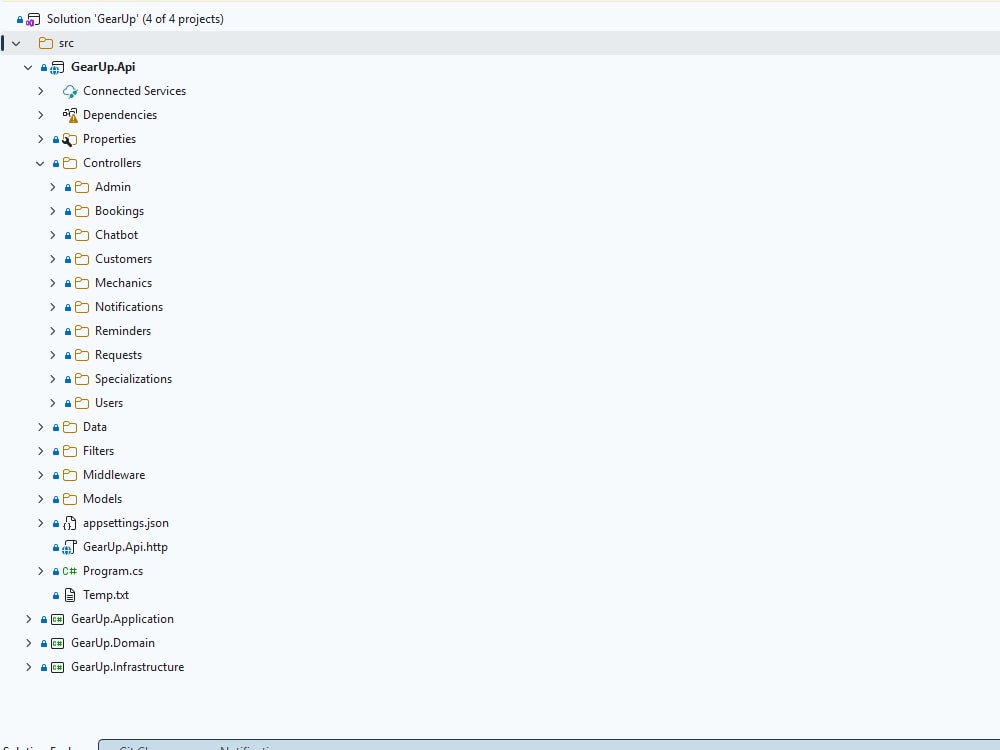Click the Connected Services cloud icon
This screenshot has height=750, width=1000.
pos(70,91)
